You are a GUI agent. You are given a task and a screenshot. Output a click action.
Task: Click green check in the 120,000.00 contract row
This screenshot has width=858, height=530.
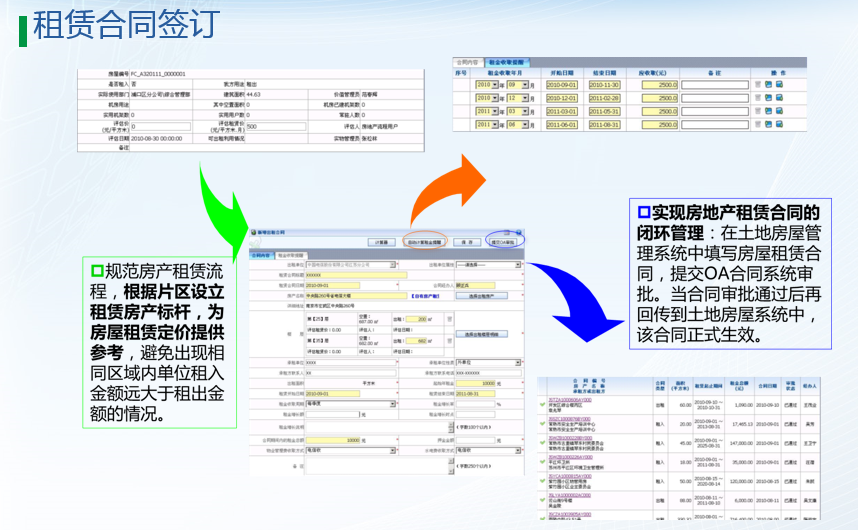(x=542, y=481)
